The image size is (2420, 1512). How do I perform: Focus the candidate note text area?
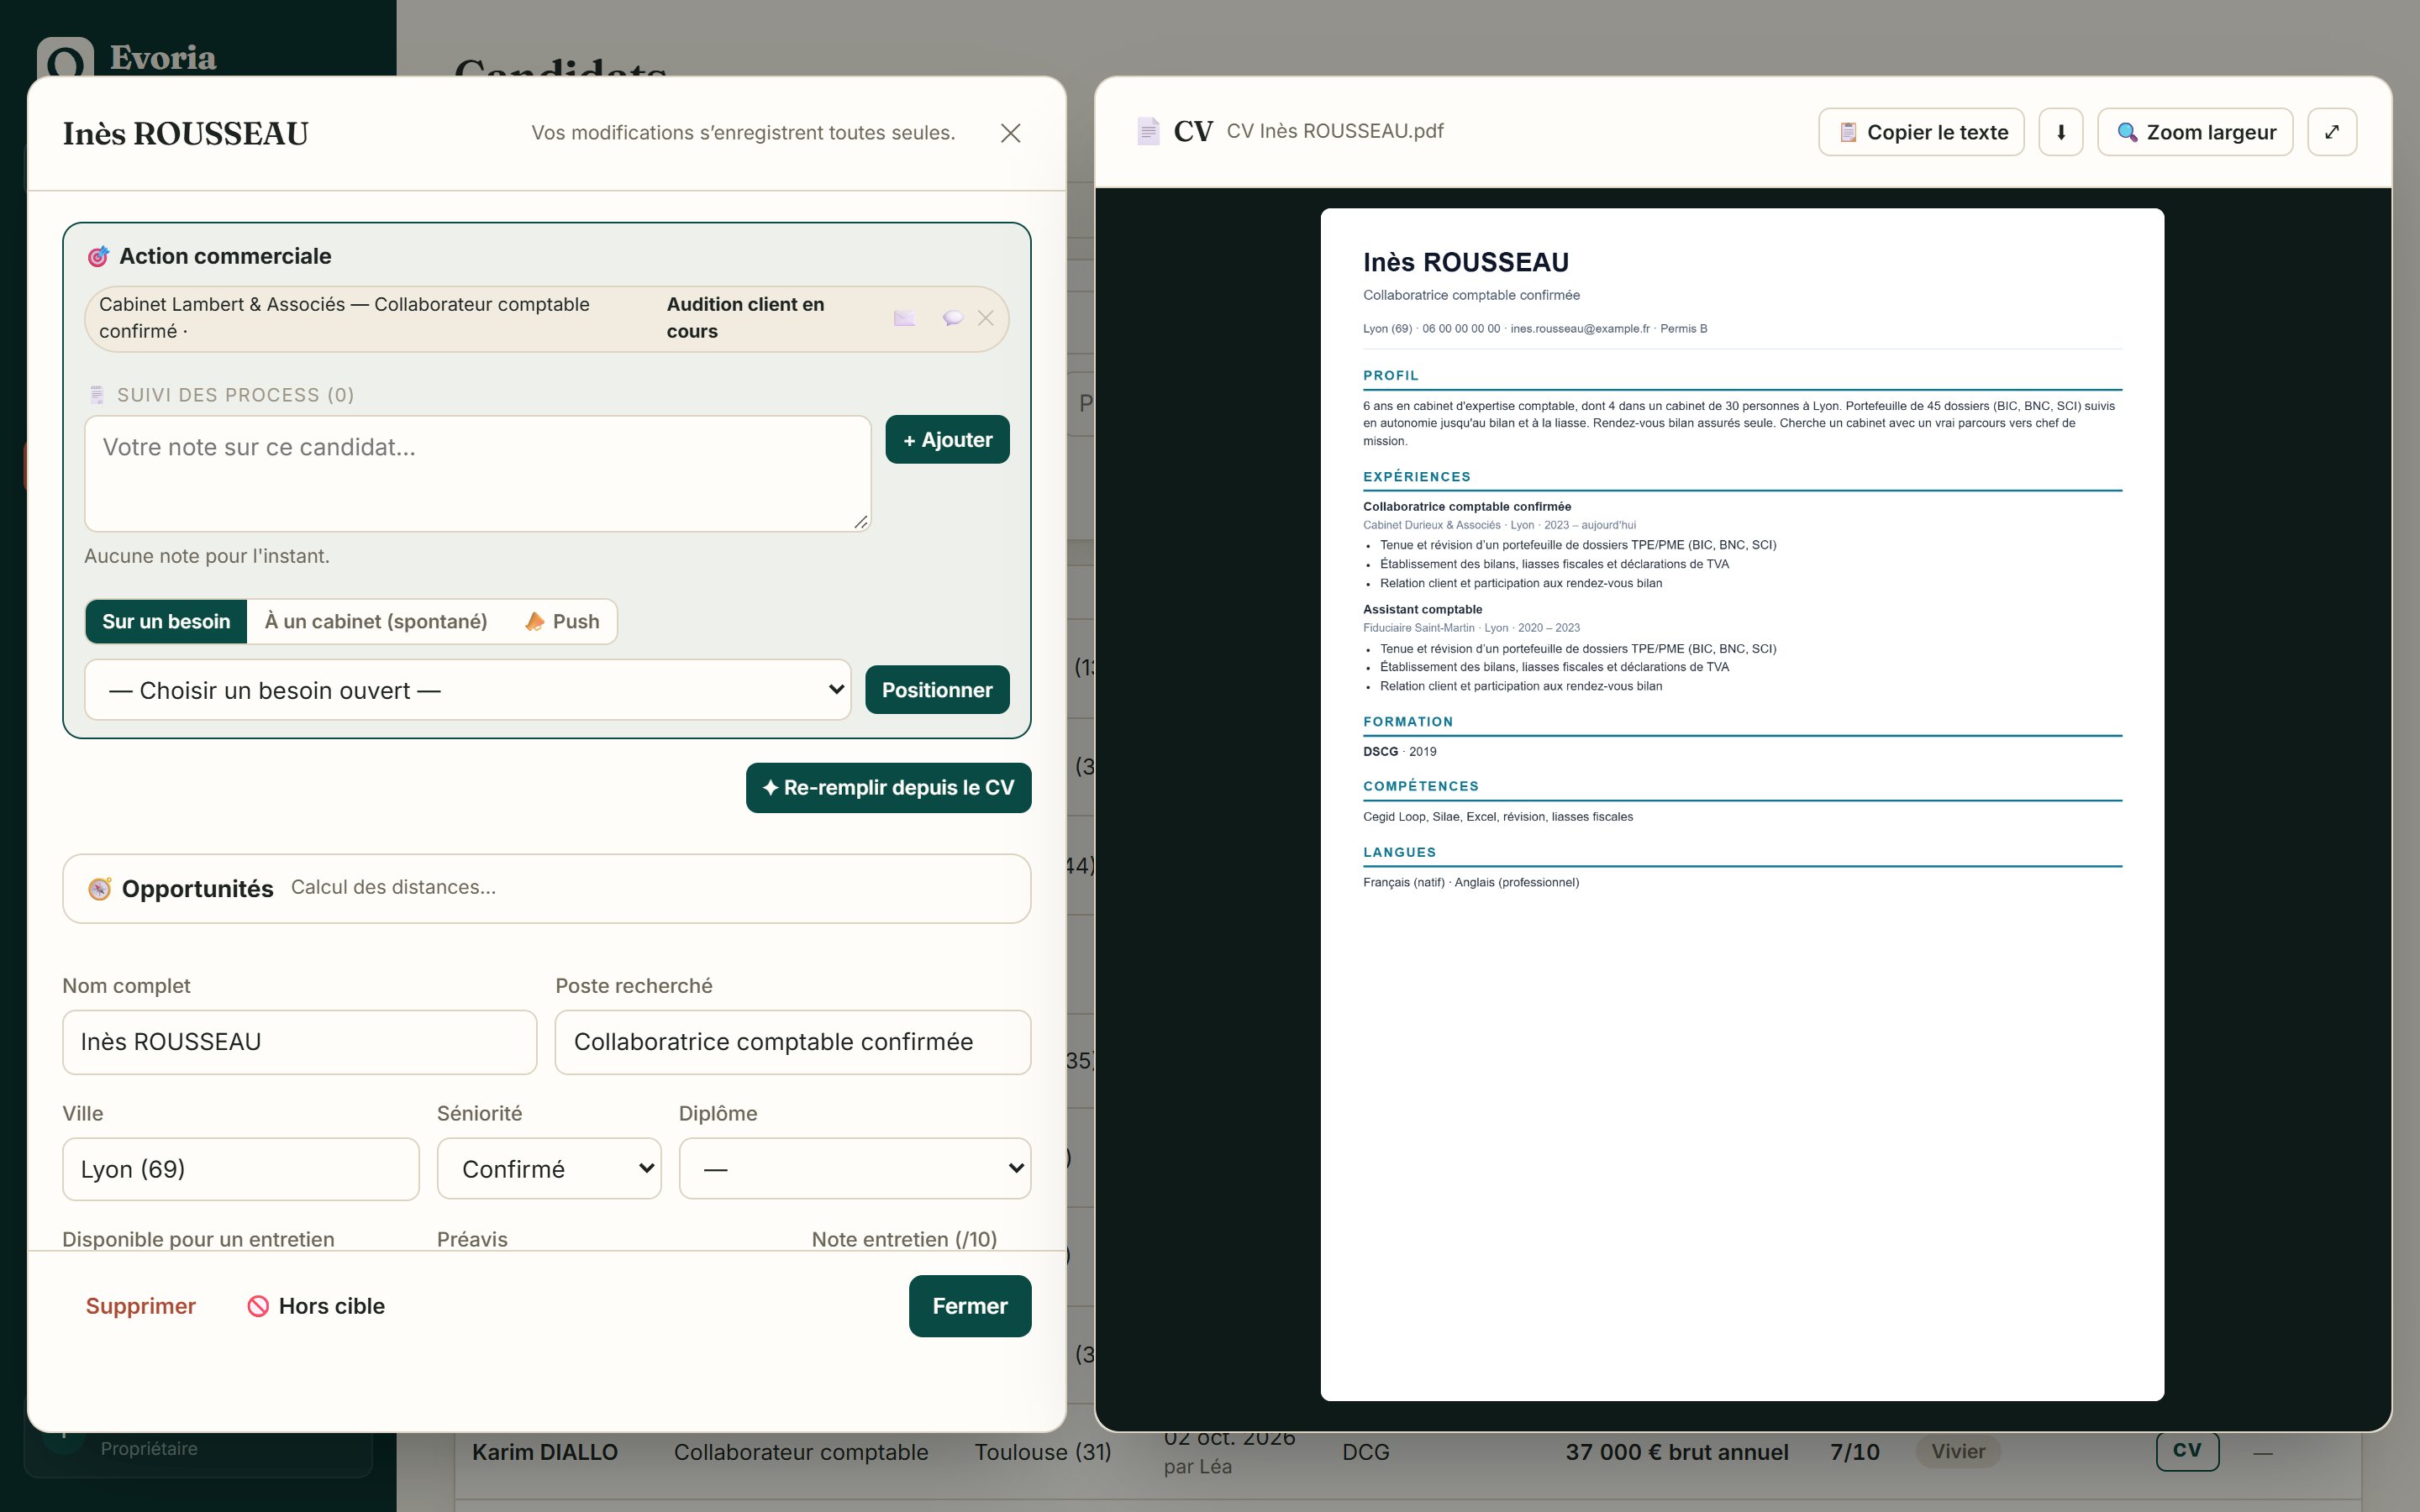(478, 473)
